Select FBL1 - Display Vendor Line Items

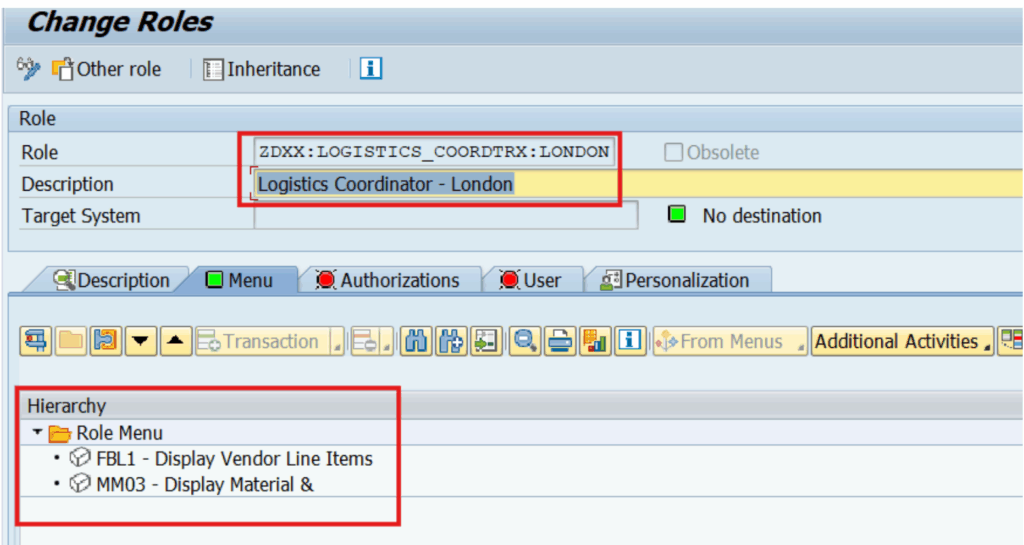[234, 459]
